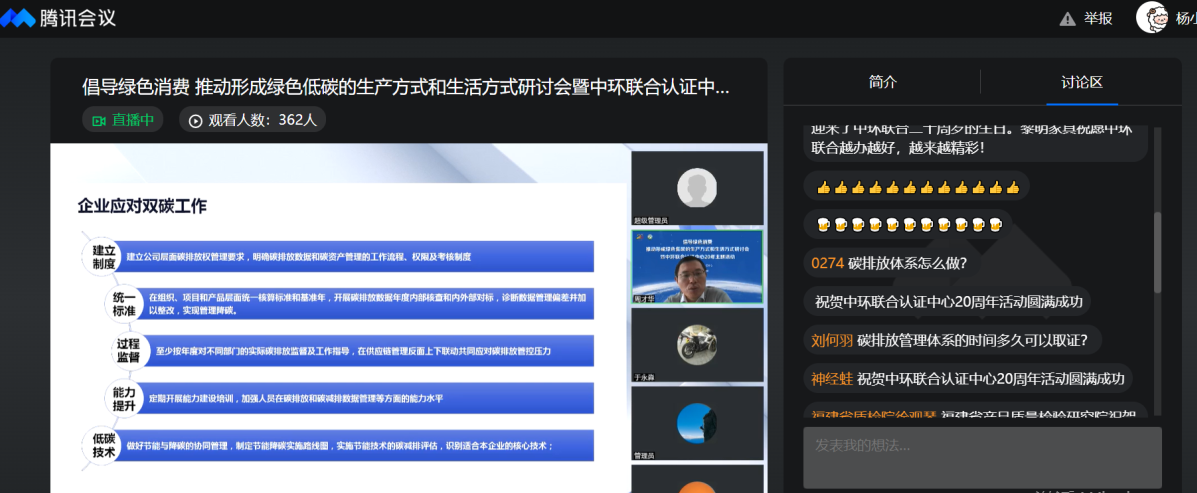The width and height of the screenshot is (1197, 493).
Task: Switch to the 简介 tab
Action: [882, 82]
